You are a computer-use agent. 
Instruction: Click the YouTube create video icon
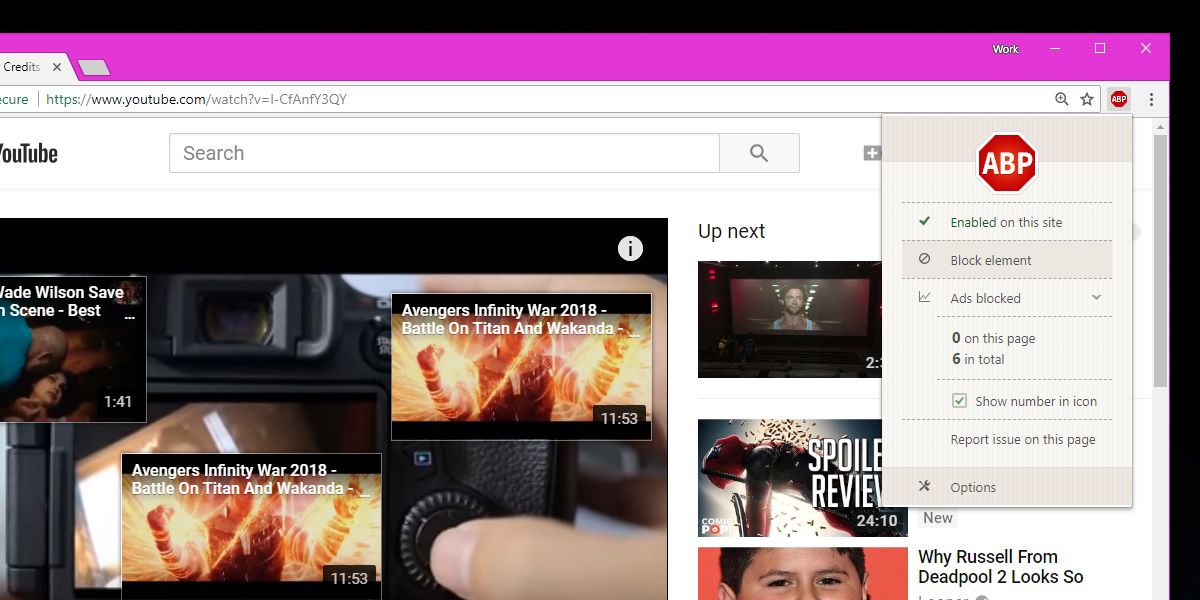(x=872, y=153)
